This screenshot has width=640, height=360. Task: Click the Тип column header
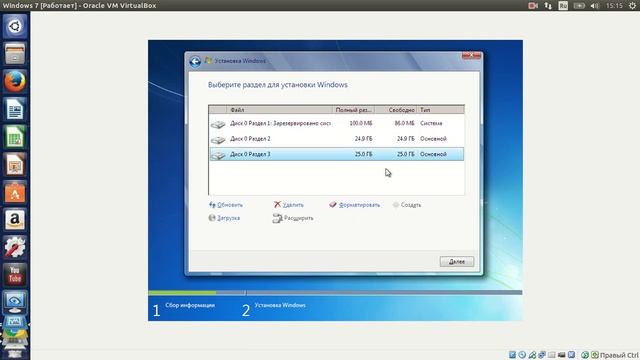441,110
